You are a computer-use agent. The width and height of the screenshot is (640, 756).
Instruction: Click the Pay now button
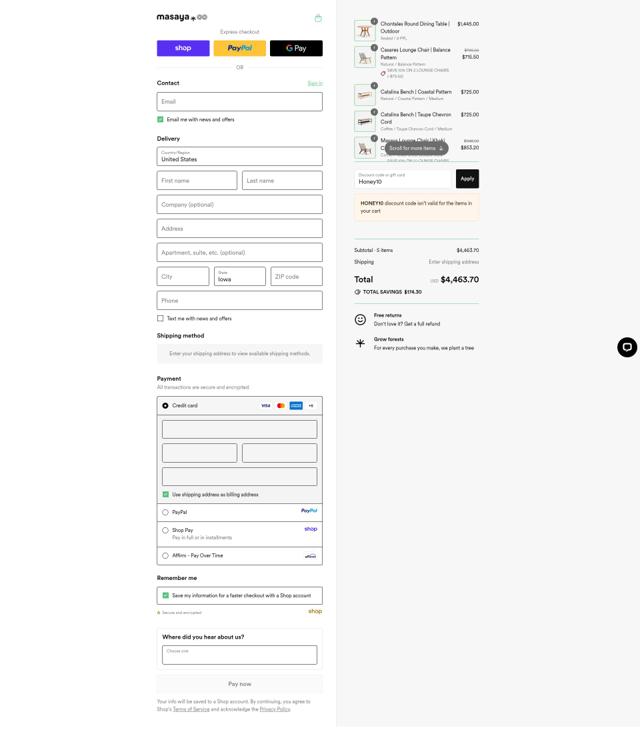[x=240, y=684]
